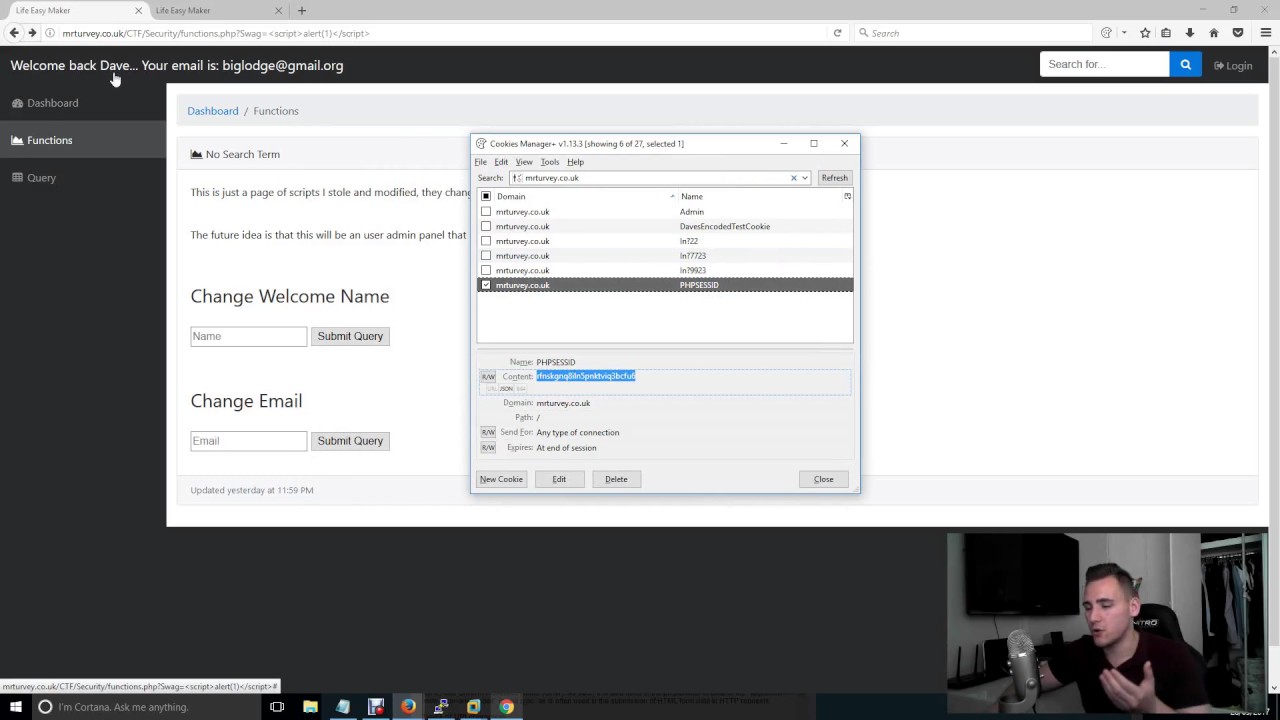Check the ln?9923 cookie checkbox
The width and height of the screenshot is (1280, 720).
(486, 270)
